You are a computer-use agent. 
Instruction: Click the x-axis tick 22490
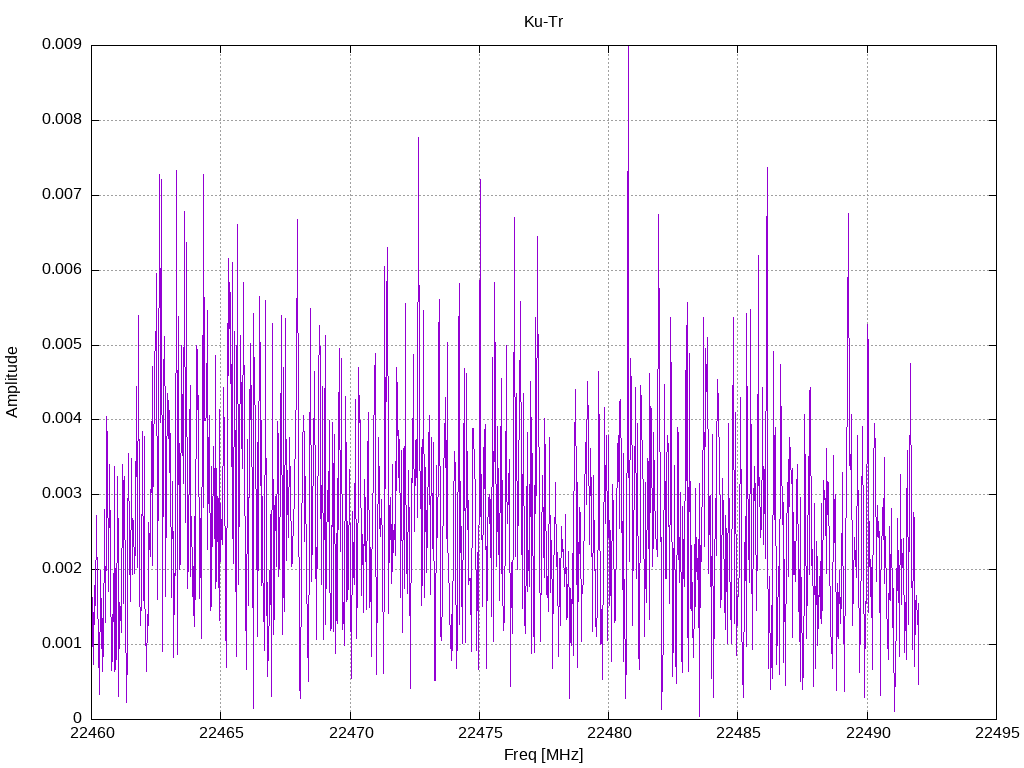[868, 733]
